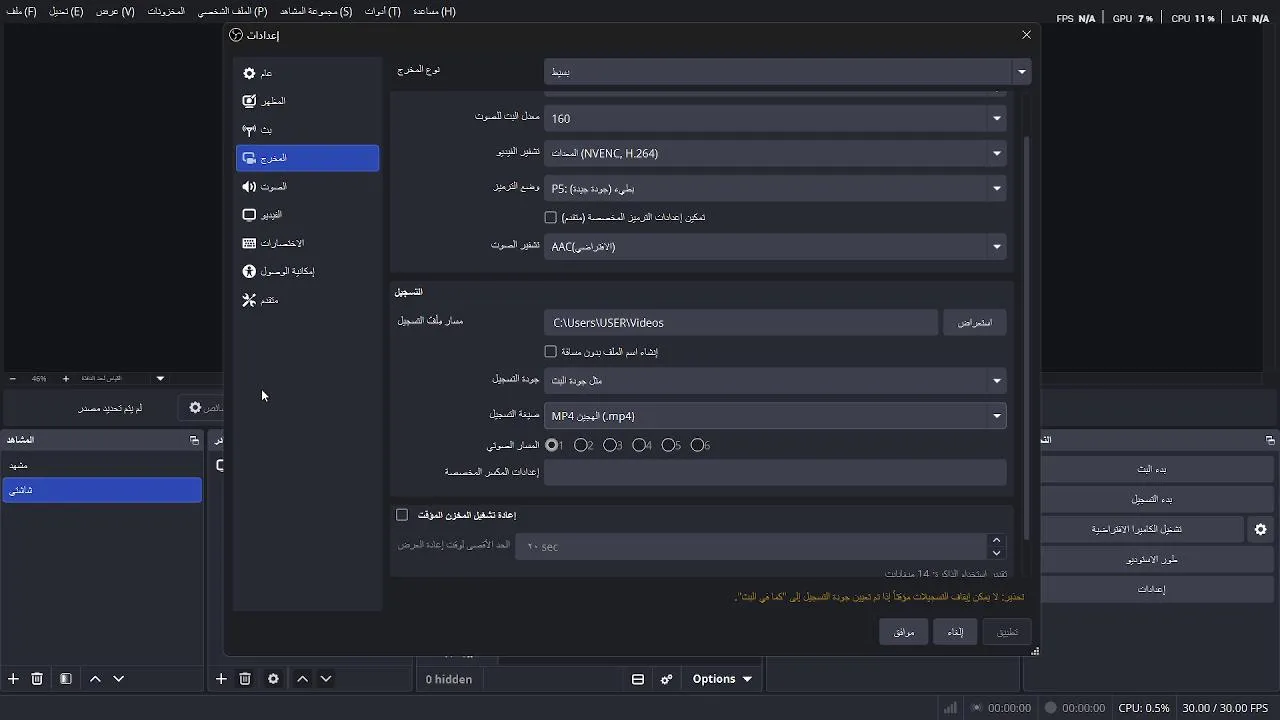Move scene down with arrow icon

[x=118, y=679]
